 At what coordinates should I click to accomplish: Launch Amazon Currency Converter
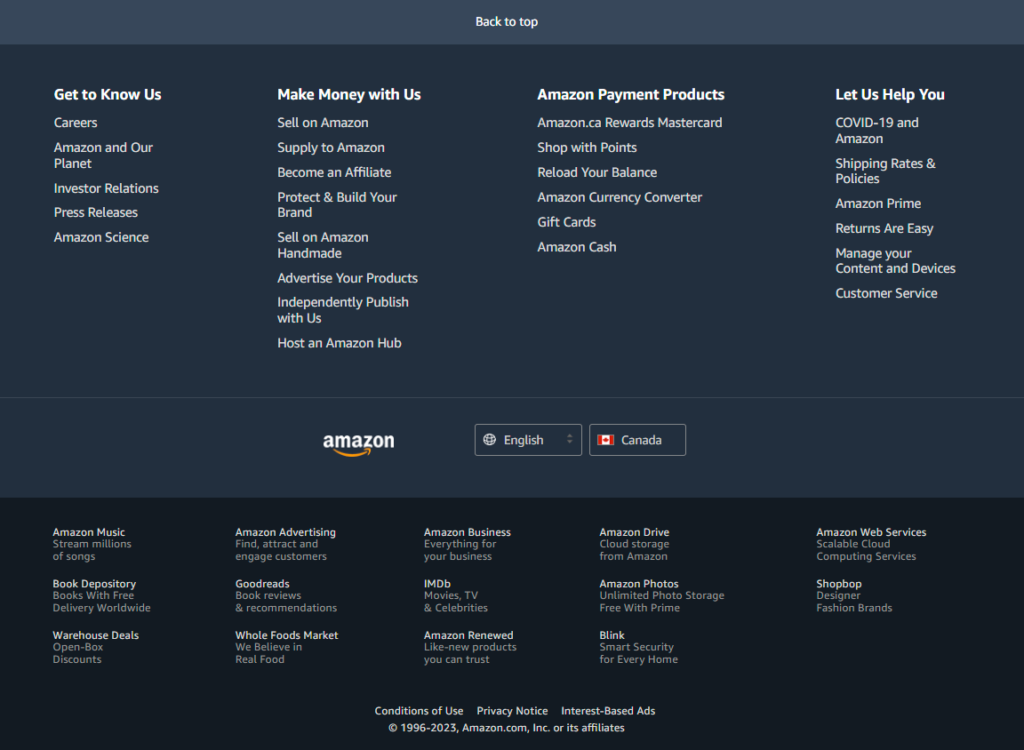pyautogui.click(x=620, y=197)
